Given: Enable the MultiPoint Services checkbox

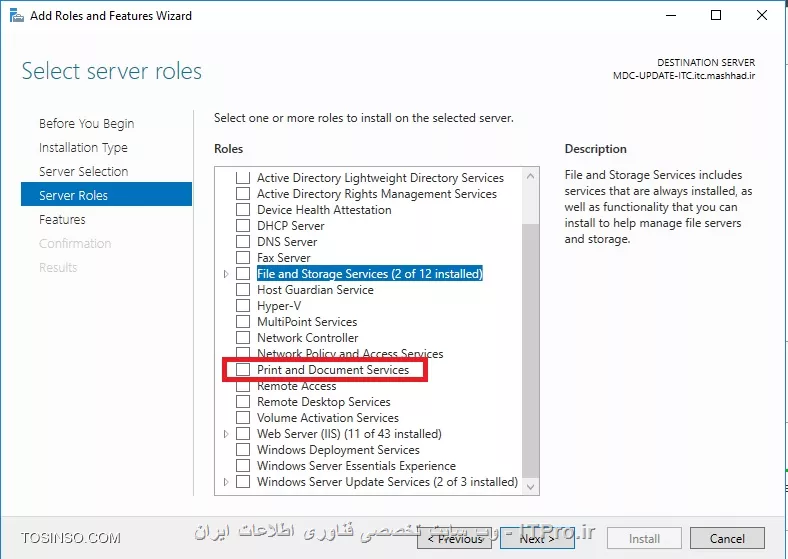Looking at the screenshot, I should point(243,322).
